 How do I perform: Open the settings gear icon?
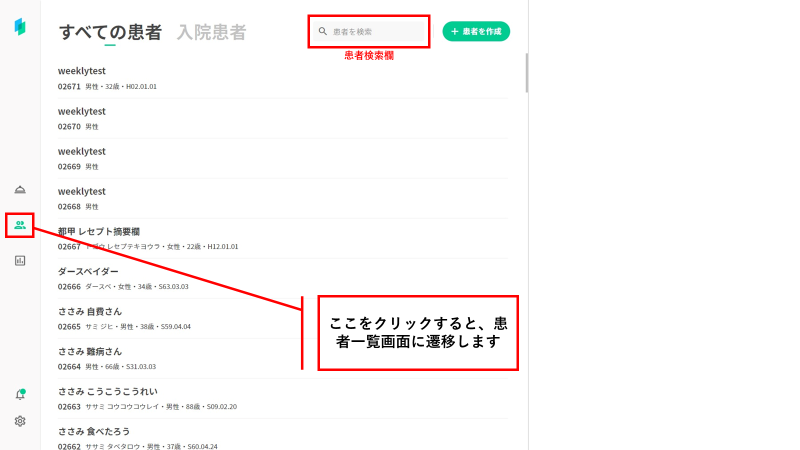[x=20, y=421]
